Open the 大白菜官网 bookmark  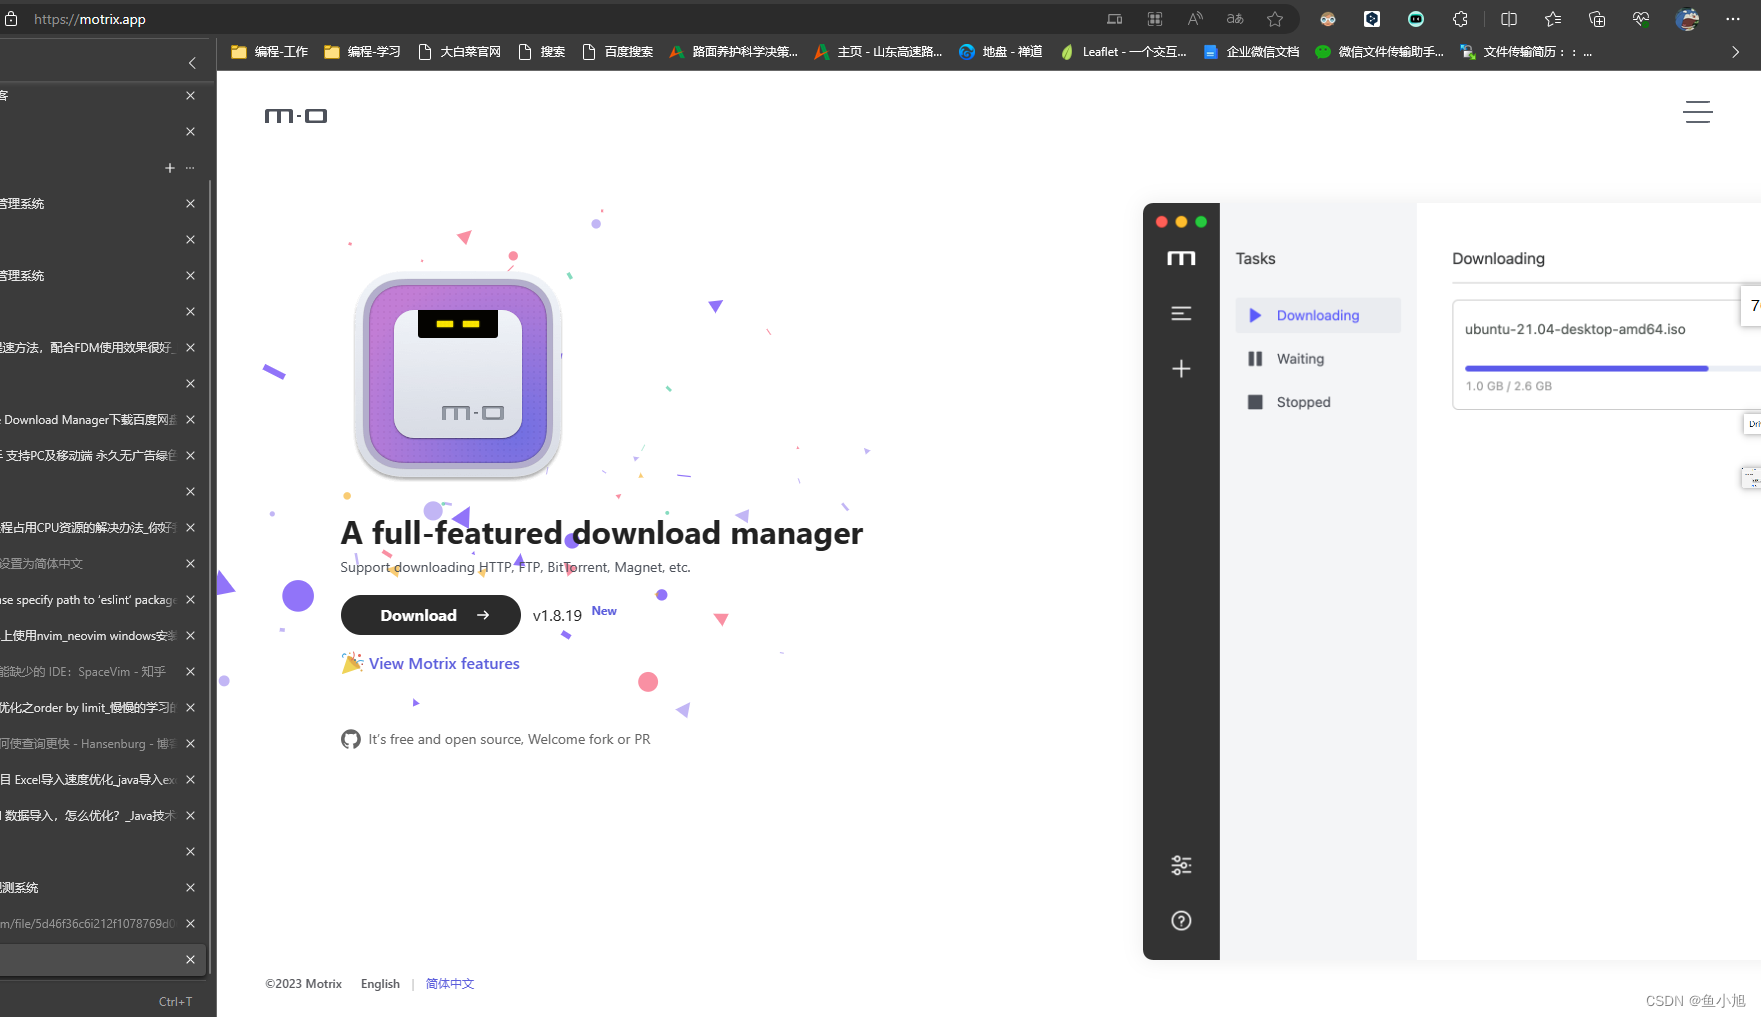[459, 52]
